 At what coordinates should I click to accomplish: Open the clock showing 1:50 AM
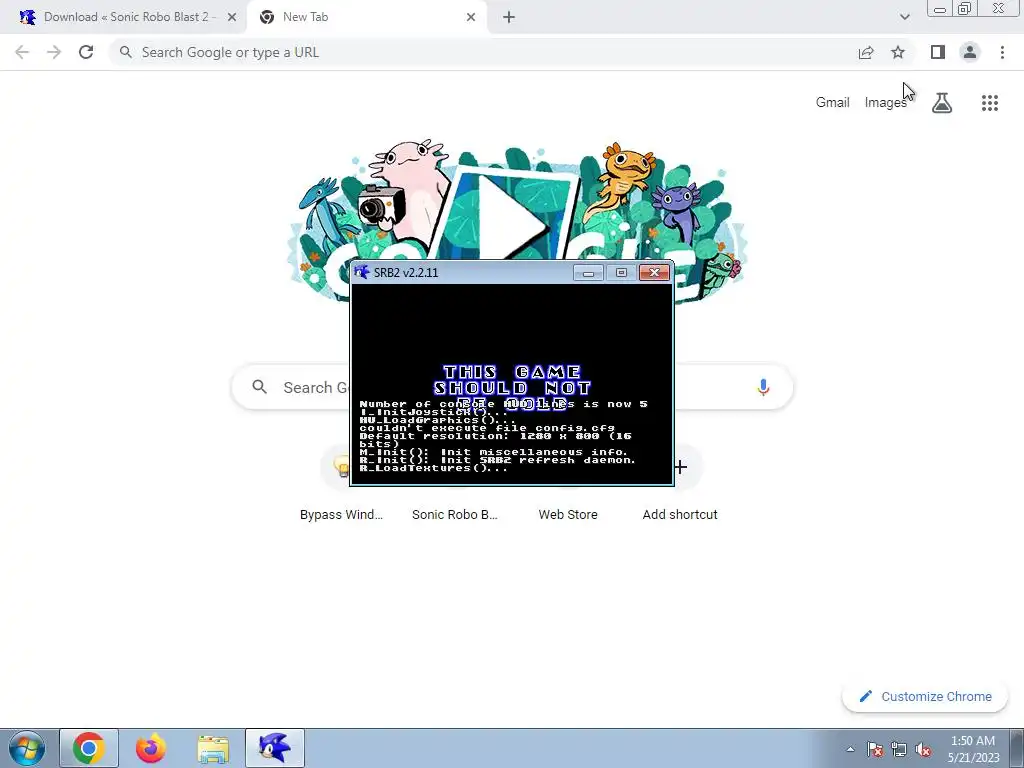tap(973, 749)
